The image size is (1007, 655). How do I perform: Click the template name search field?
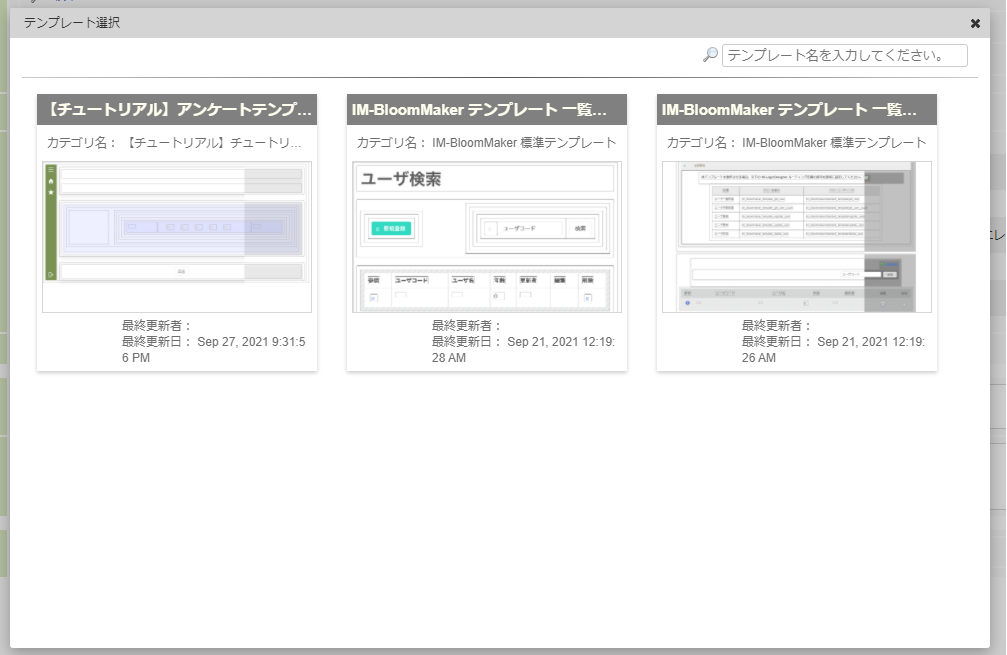[x=845, y=55]
